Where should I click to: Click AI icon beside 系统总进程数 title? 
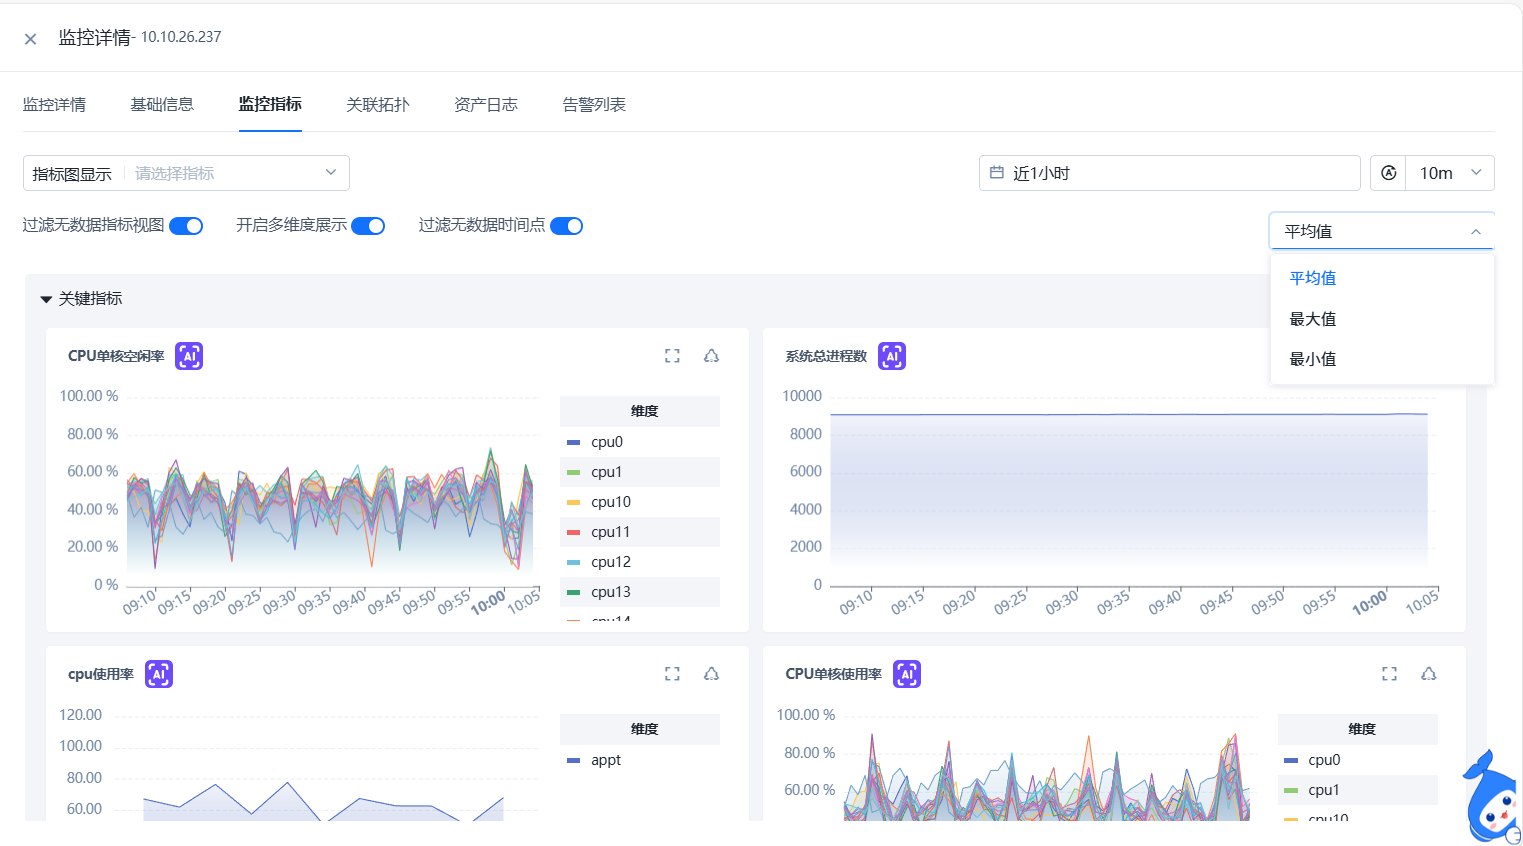(891, 356)
